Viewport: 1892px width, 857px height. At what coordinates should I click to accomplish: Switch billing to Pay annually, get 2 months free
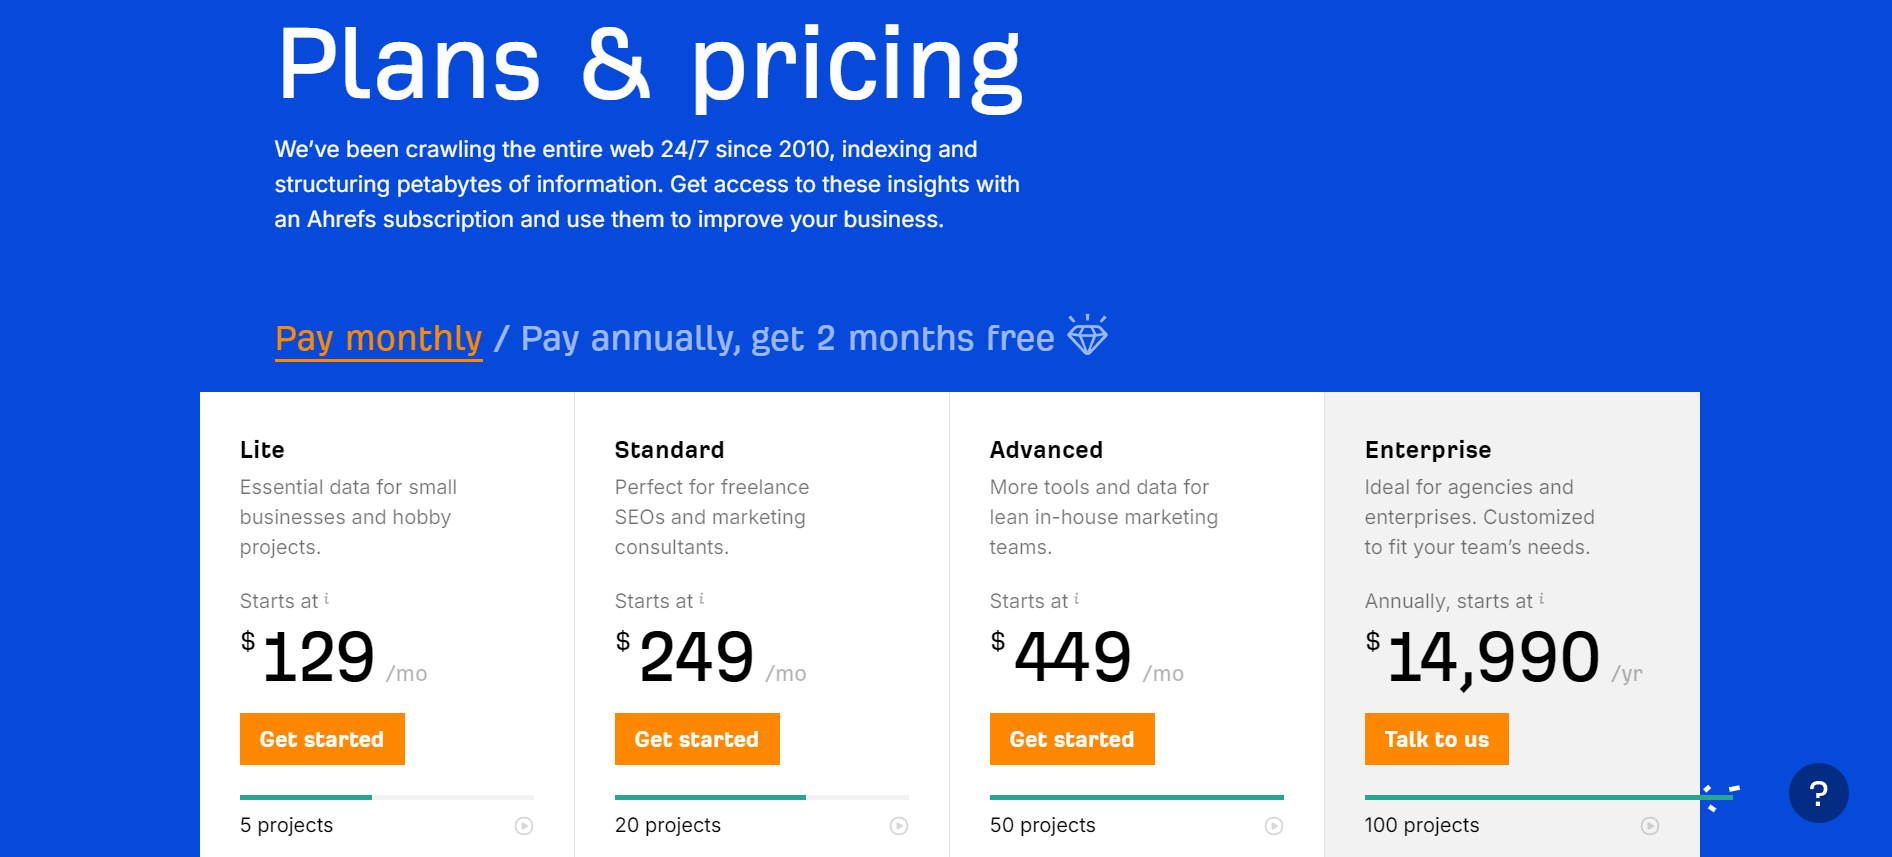click(x=786, y=338)
